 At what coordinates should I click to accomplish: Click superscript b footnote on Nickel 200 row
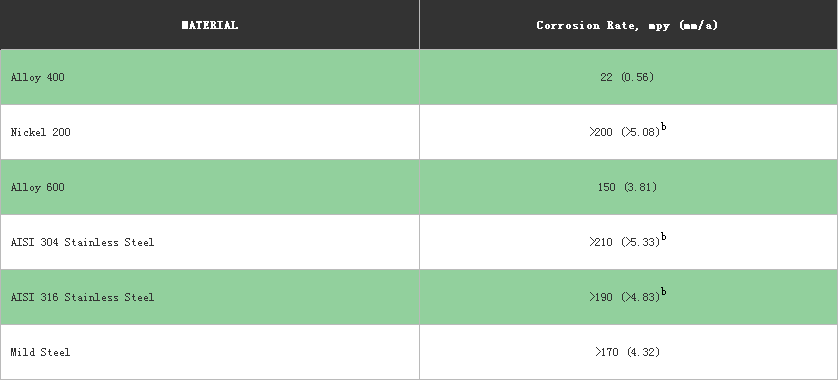pos(664,127)
